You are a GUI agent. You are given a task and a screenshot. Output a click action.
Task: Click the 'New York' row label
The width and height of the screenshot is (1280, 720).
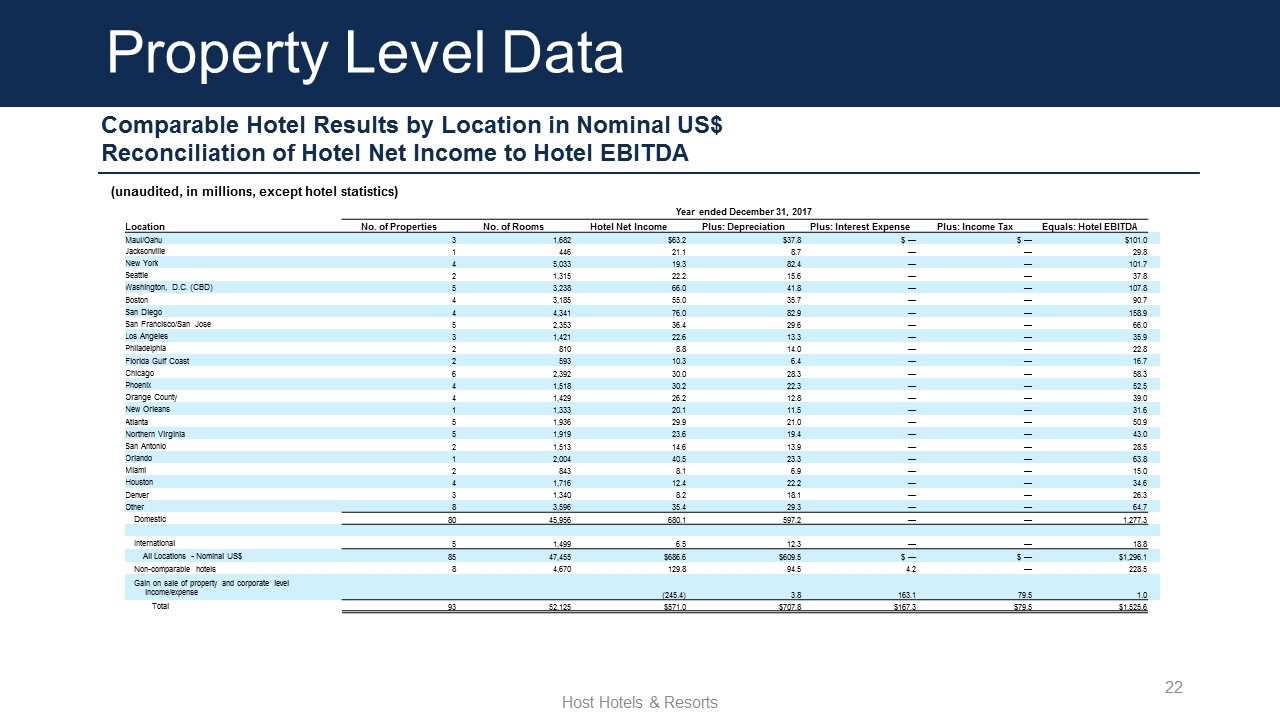tap(141, 263)
